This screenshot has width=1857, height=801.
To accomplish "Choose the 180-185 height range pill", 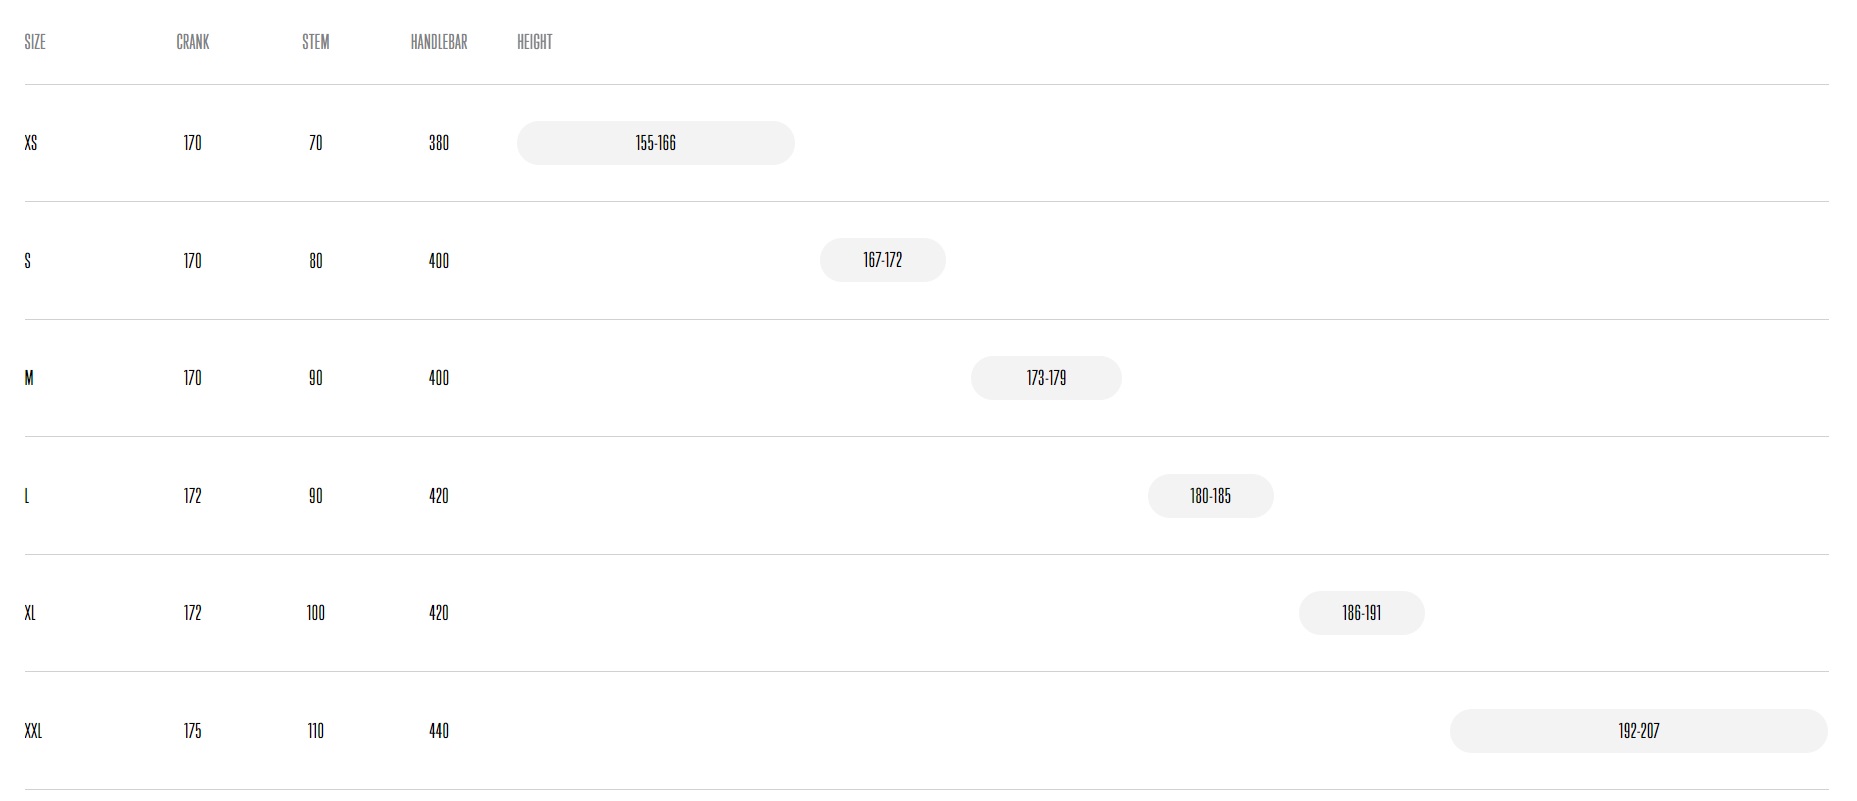I will (x=1211, y=496).
